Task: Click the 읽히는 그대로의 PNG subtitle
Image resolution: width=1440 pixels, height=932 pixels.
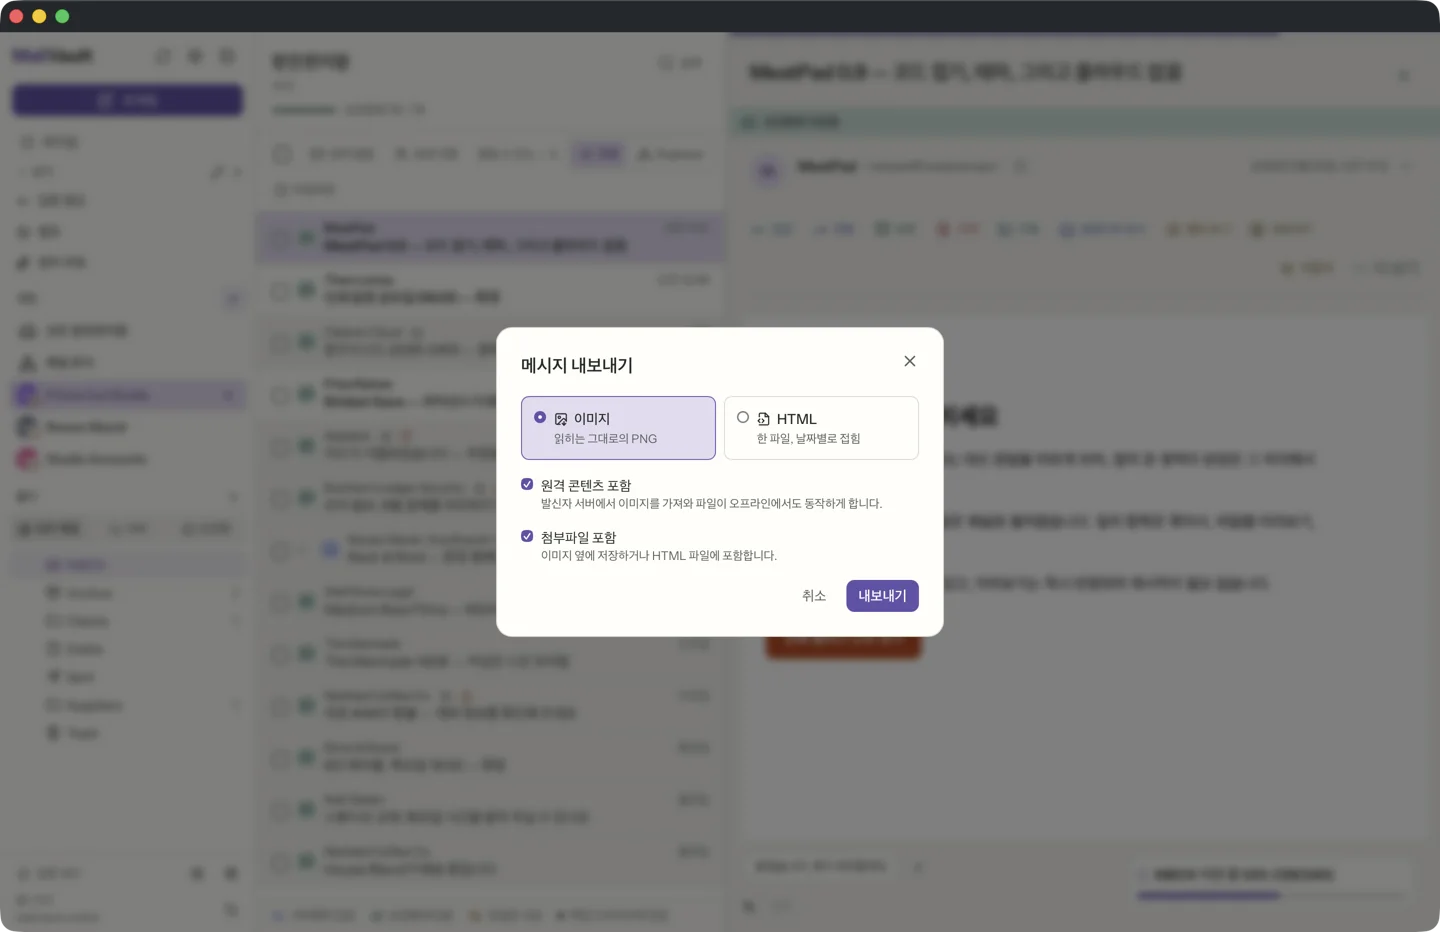Action: pyautogui.click(x=605, y=439)
